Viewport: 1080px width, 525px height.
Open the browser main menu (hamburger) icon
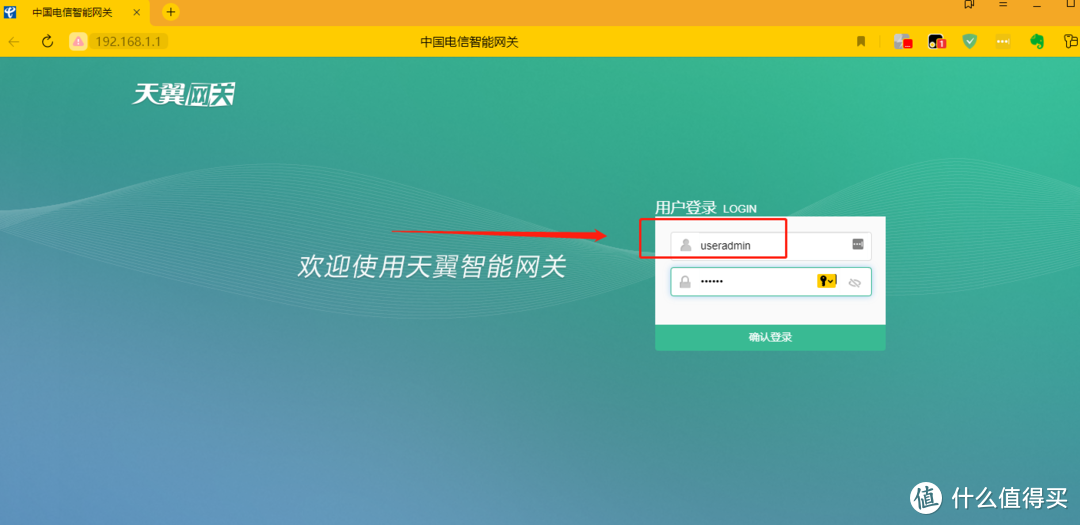(x=1004, y=5)
